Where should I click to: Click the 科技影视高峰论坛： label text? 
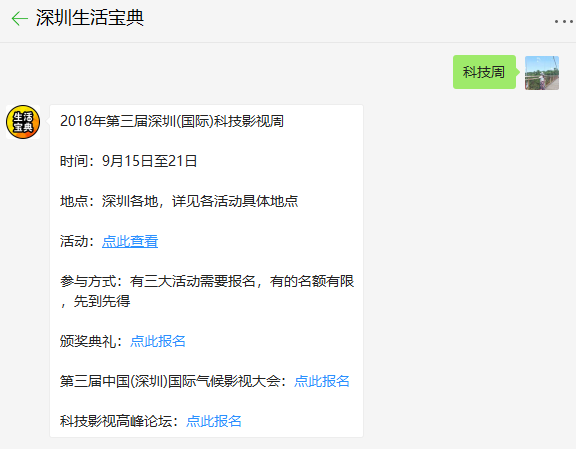(120, 421)
